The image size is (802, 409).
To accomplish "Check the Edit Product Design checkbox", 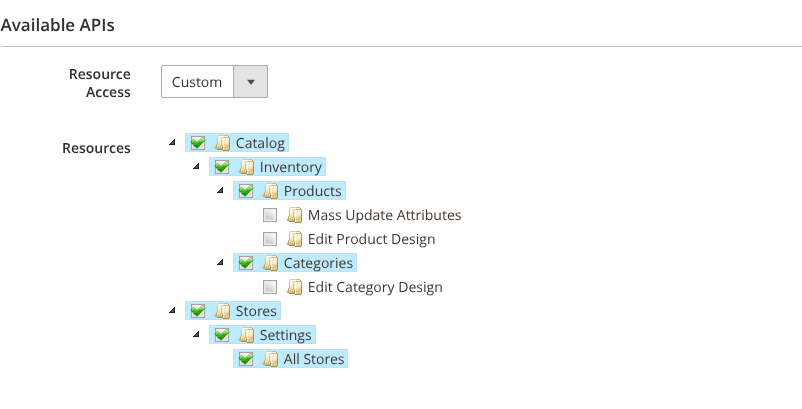I will click(270, 239).
